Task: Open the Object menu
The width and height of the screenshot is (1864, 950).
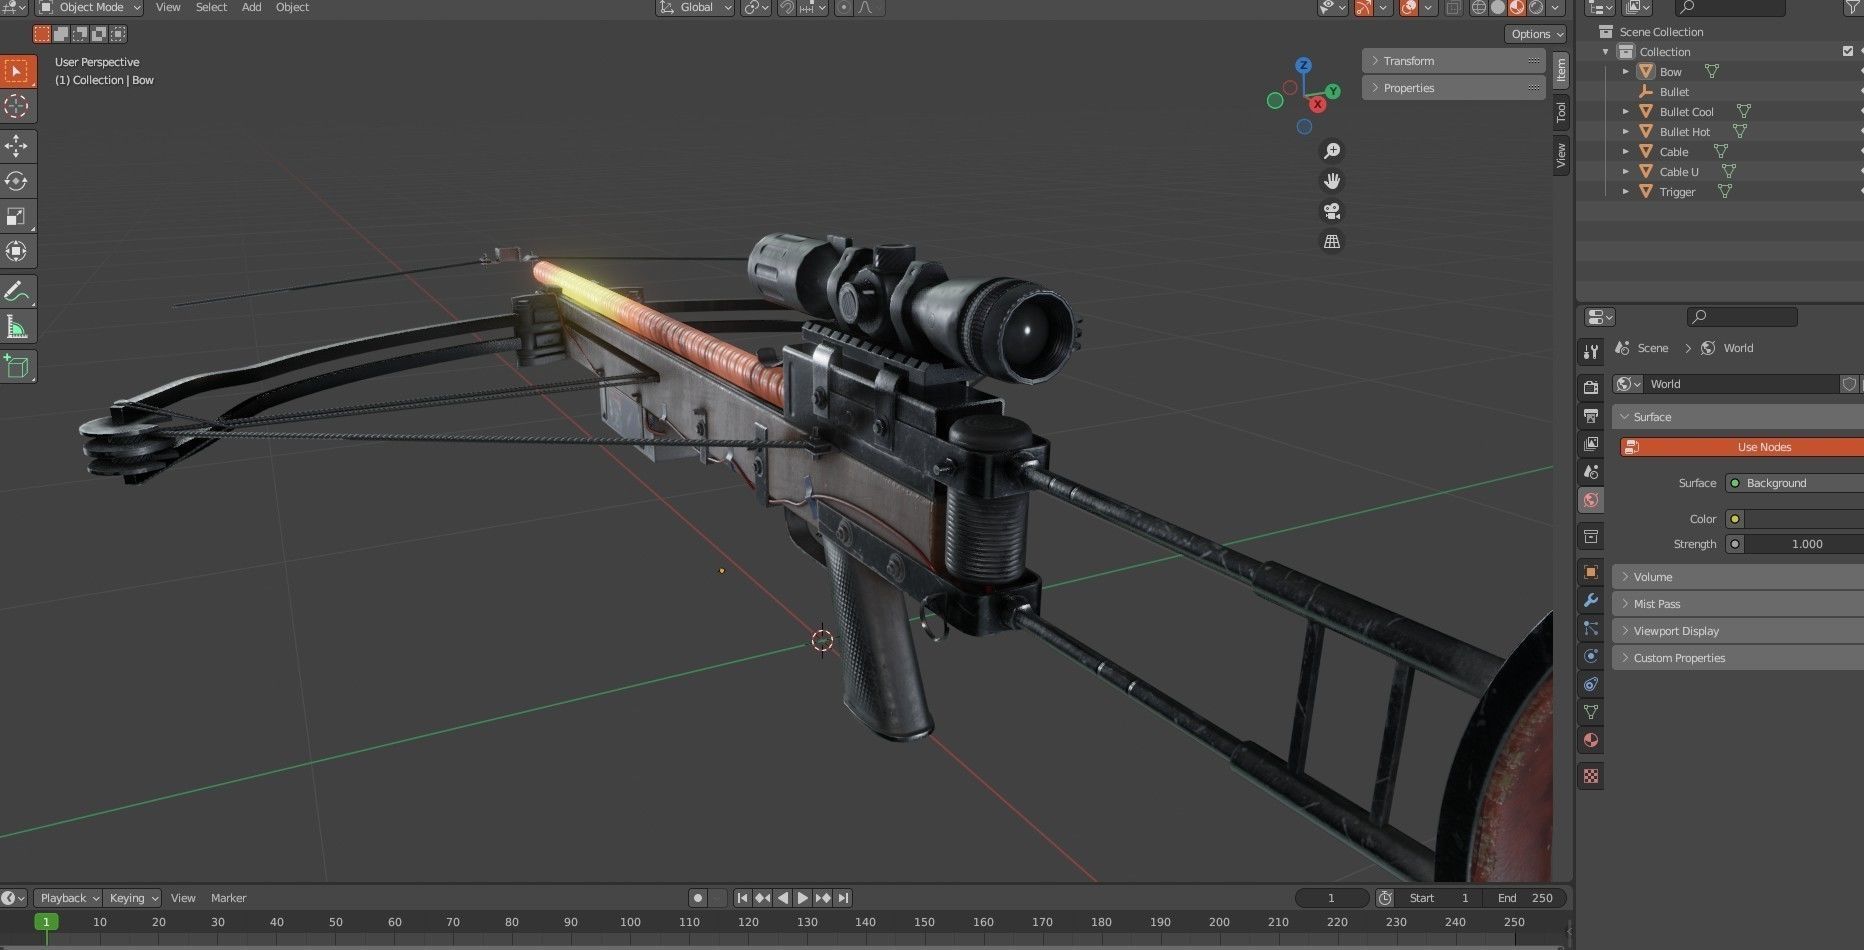Action: point(292,7)
